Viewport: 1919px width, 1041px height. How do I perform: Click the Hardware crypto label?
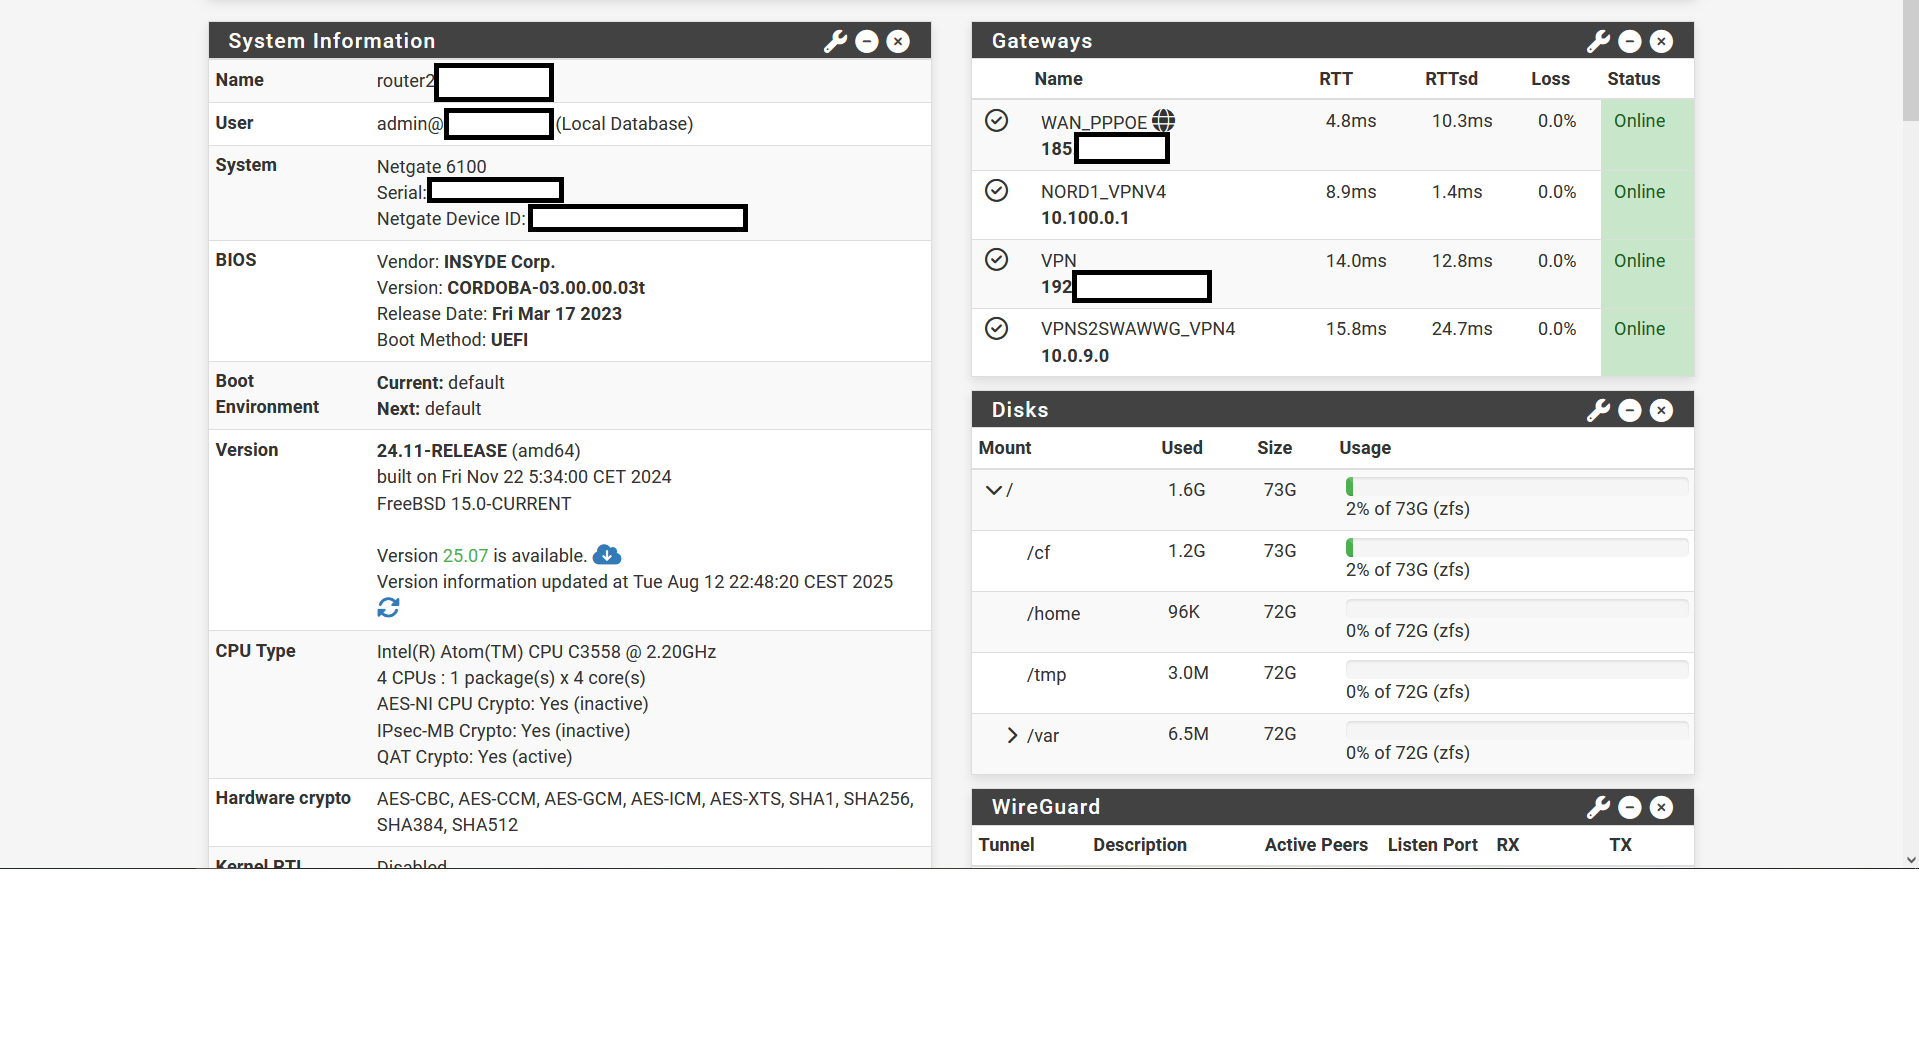point(283,798)
